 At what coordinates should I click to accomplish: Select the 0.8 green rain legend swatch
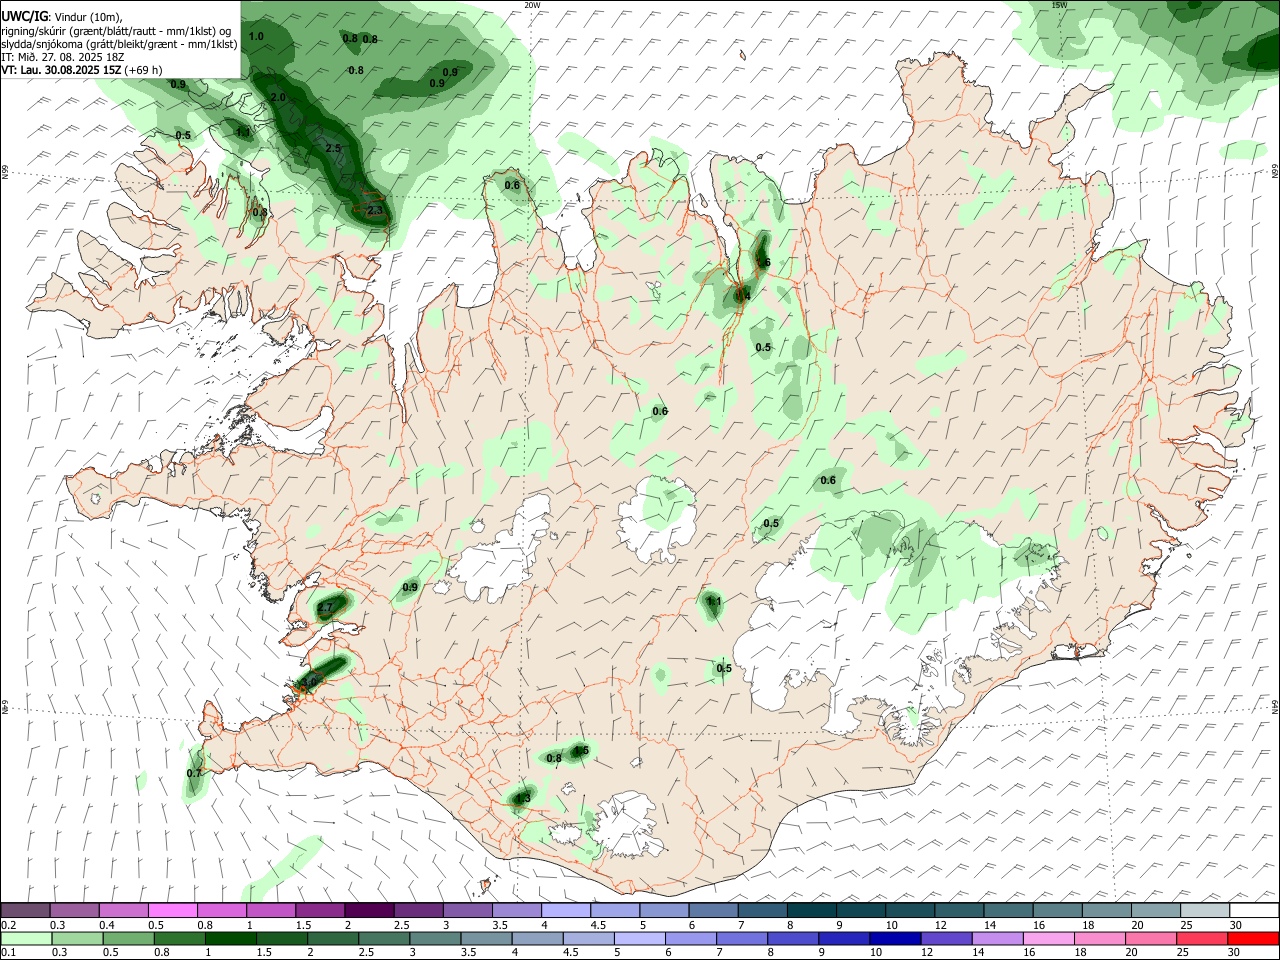(x=178, y=939)
